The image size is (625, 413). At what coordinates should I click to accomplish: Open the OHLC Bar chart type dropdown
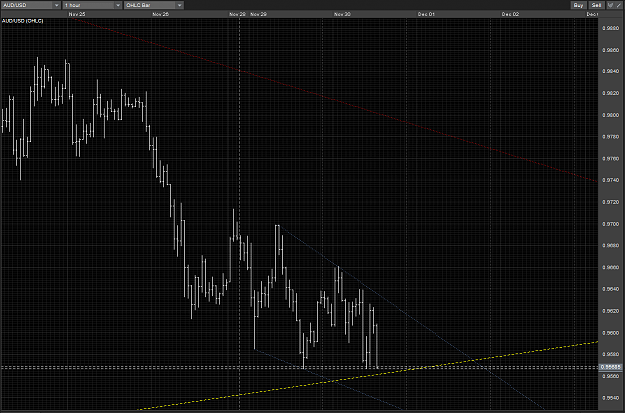pos(154,5)
